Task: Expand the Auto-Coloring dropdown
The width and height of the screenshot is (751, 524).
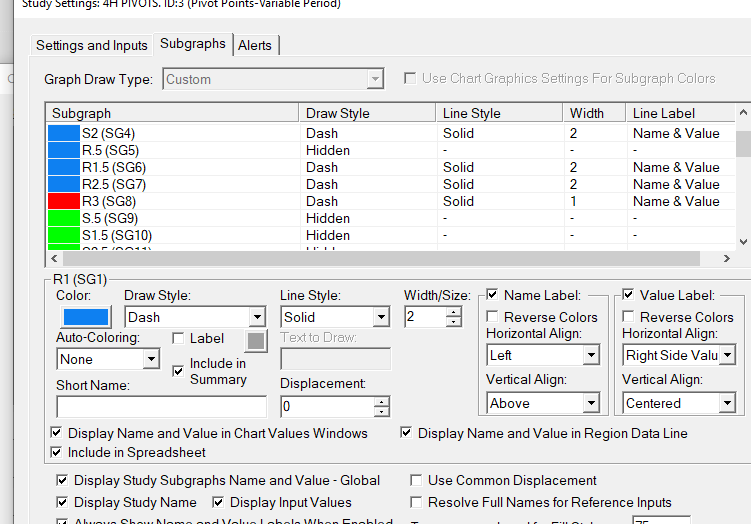Action: coord(152,359)
